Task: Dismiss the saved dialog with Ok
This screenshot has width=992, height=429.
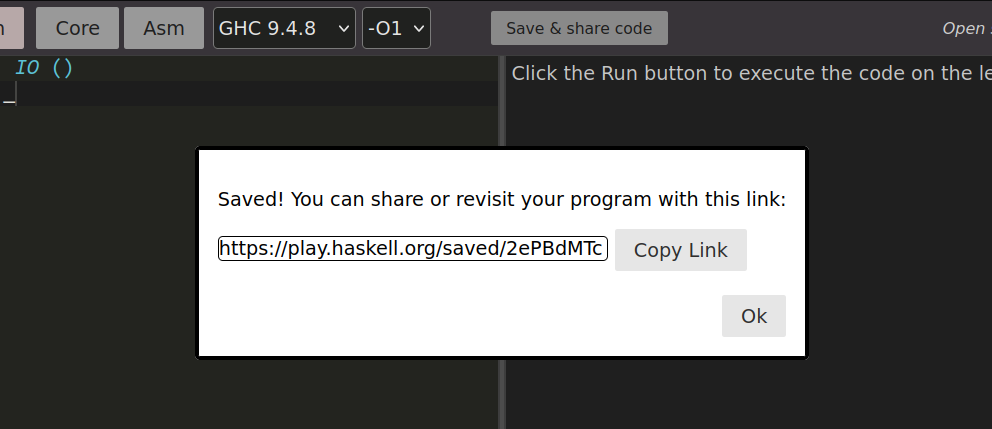Action: (x=753, y=316)
